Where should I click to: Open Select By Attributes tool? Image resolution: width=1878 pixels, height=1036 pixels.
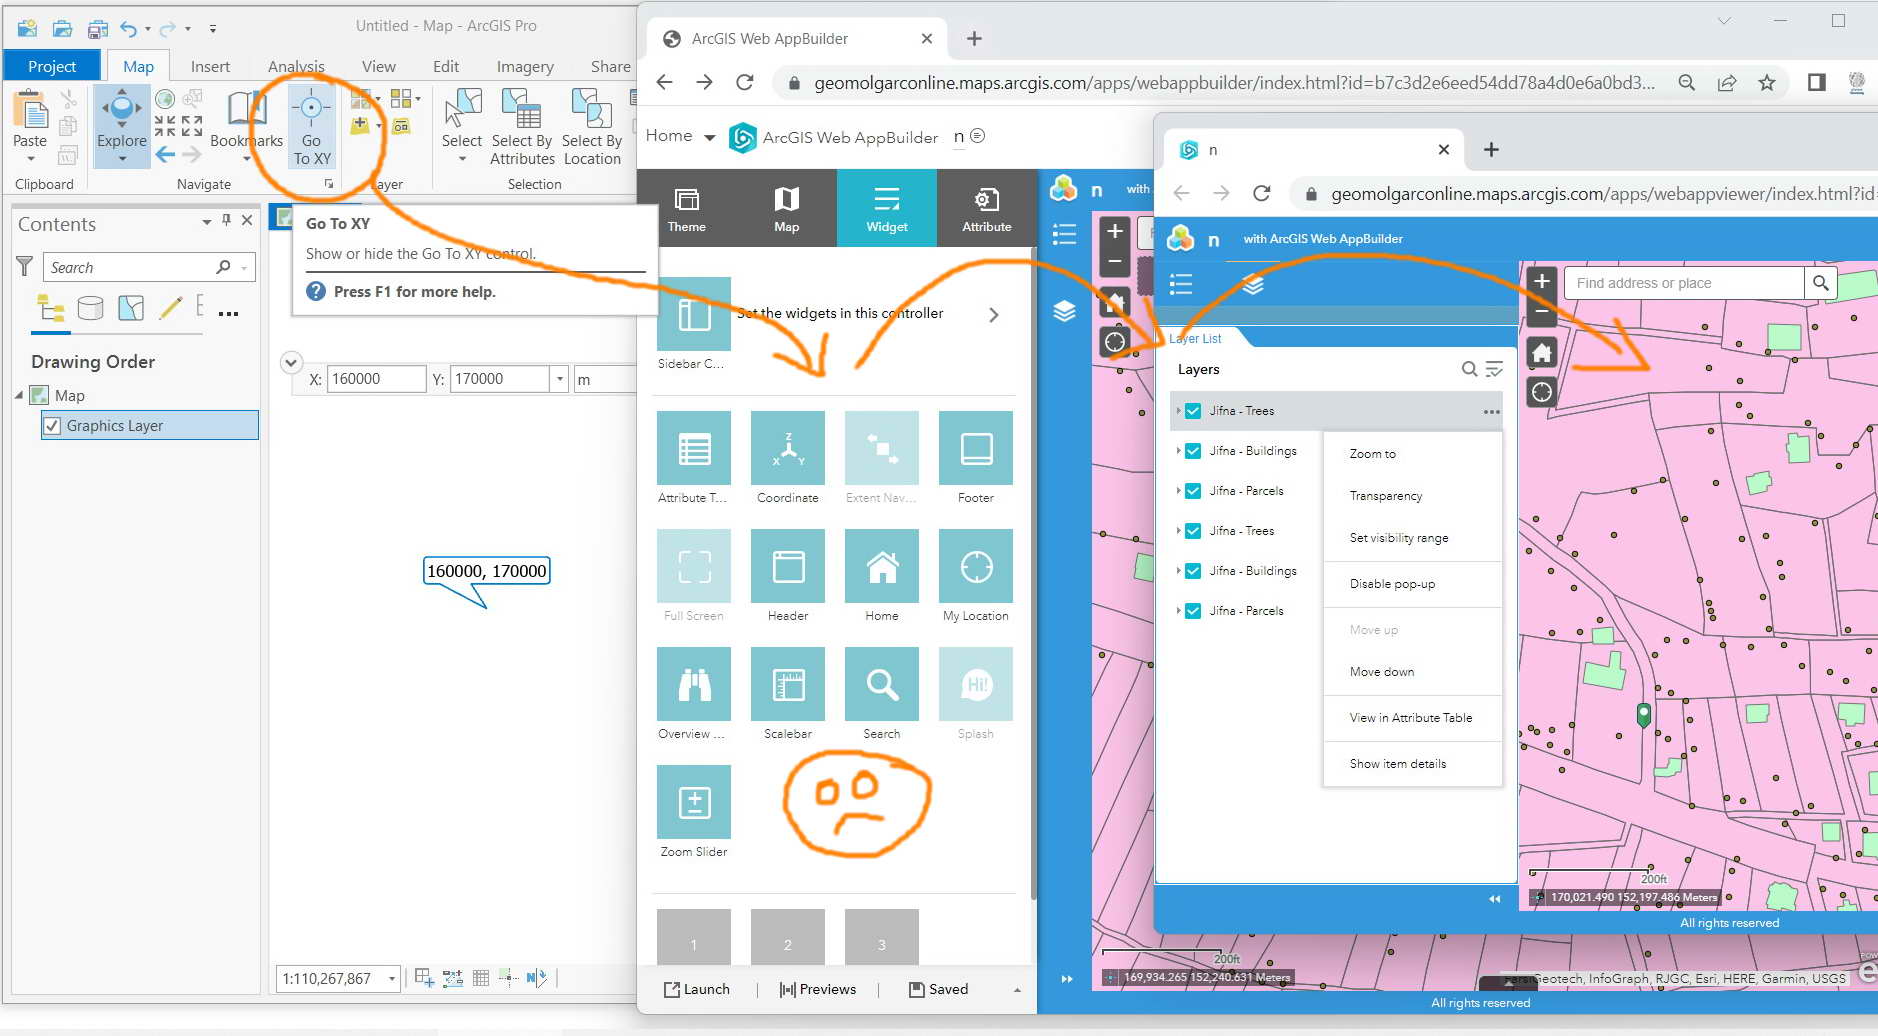point(521,125)
